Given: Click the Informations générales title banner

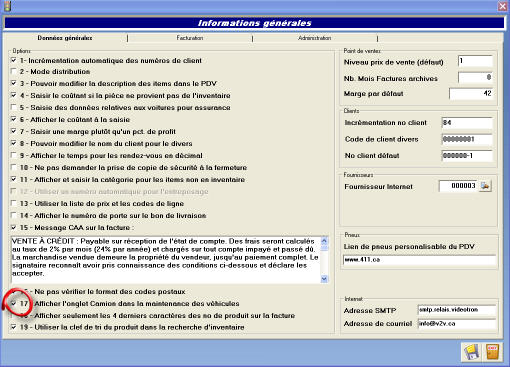Looking at the screenshot, I should pos(254,23).
